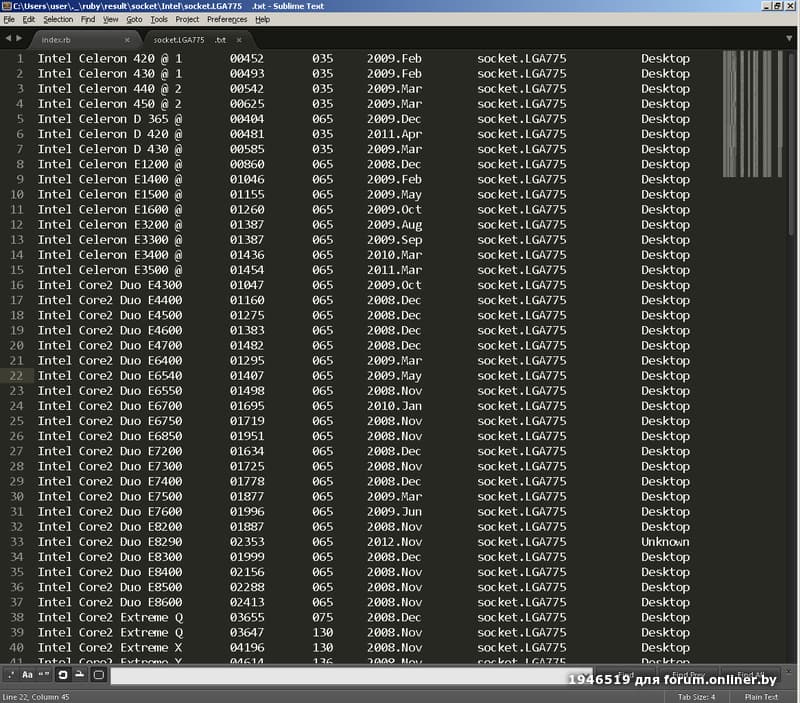
Task: Click the date 2009.Sep on line 13
Action: 394,240
